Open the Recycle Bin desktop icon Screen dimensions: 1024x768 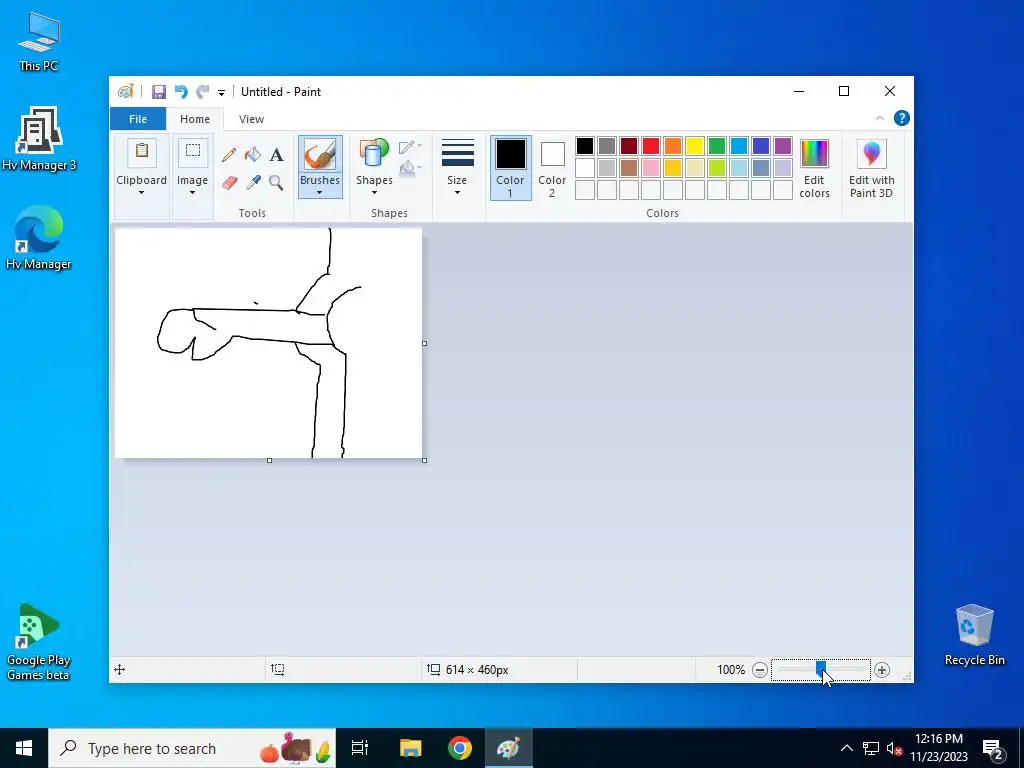coord(974,635)
